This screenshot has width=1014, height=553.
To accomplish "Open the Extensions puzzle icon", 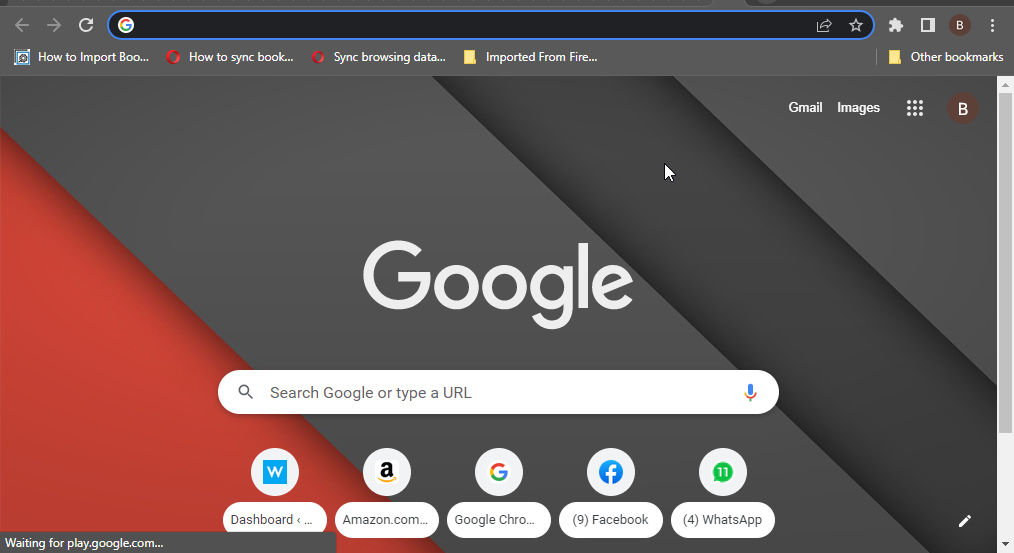I will [896, 25].
